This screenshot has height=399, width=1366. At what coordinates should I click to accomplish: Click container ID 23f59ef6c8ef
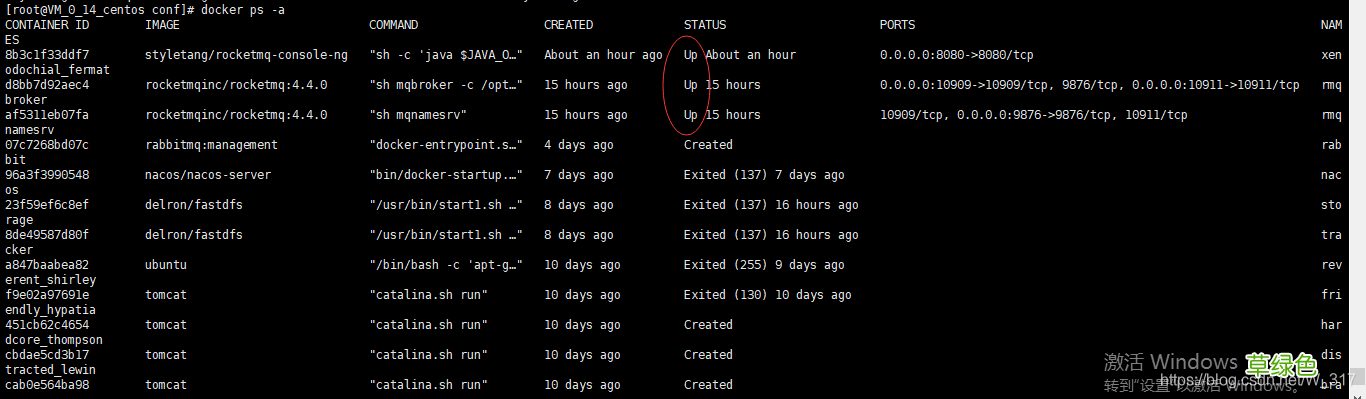point(47,205)
